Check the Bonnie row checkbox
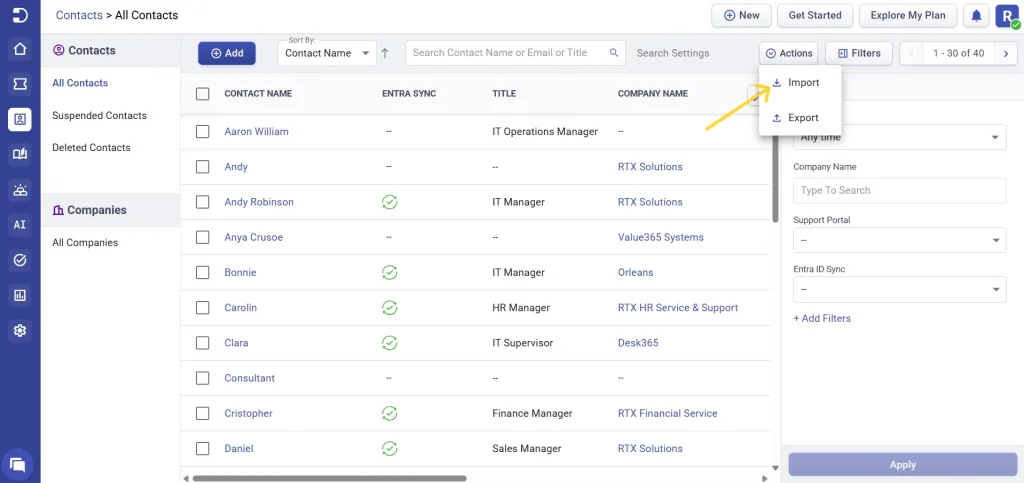1024x483 pixels. click(x=202, y=273)
